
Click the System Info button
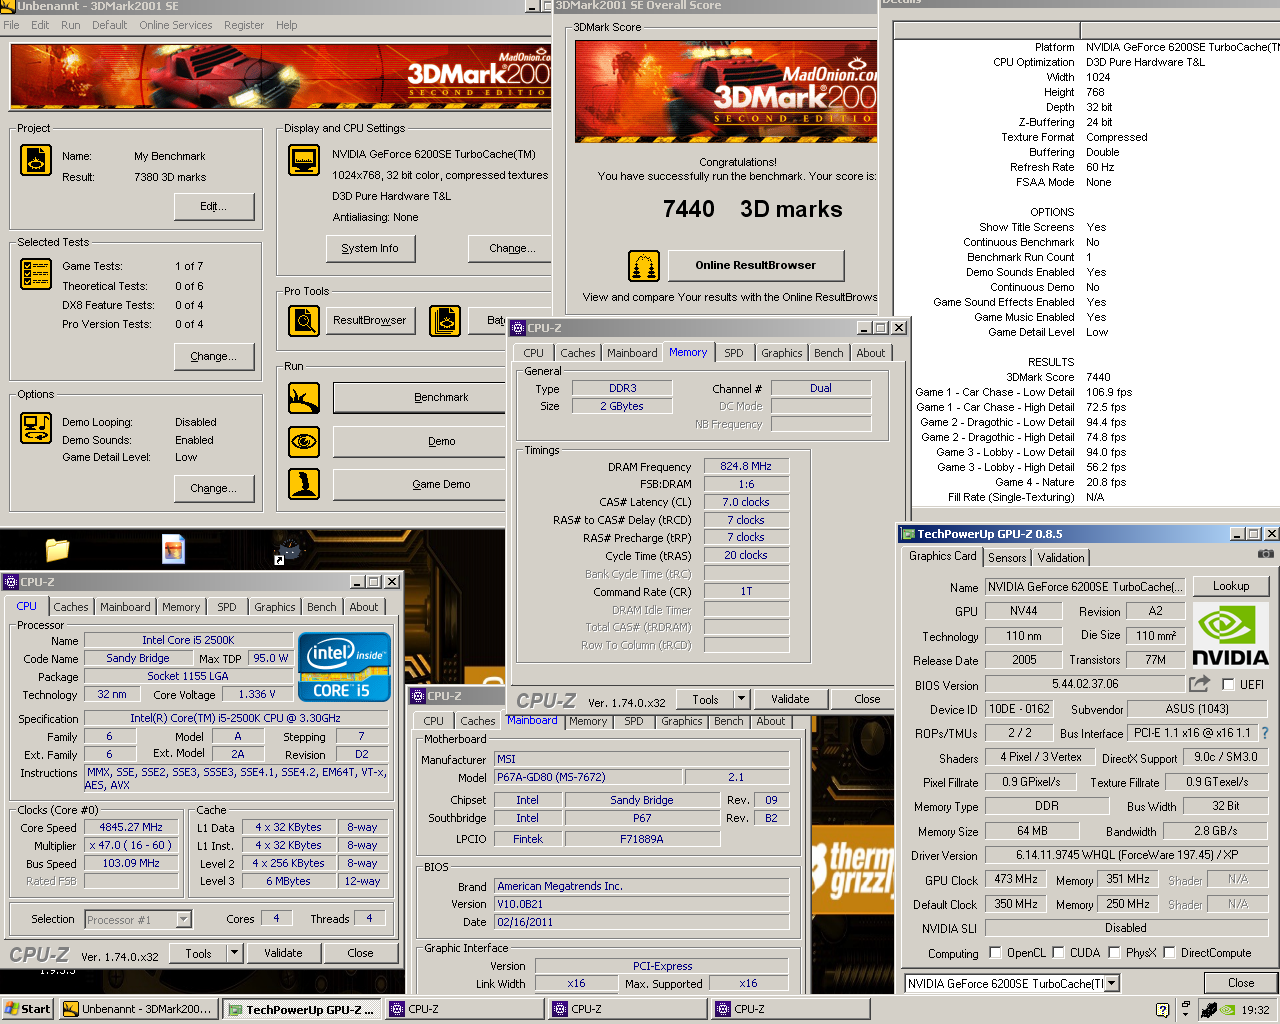coord(370,248)
